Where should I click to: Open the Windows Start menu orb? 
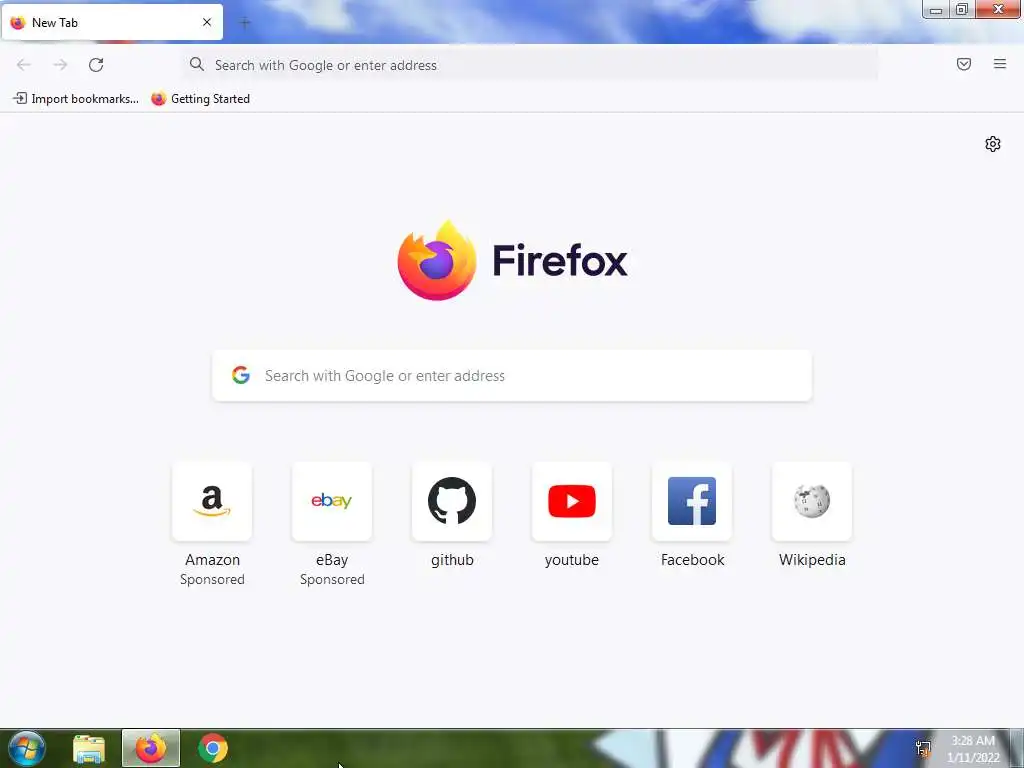[x=27, y=748]
